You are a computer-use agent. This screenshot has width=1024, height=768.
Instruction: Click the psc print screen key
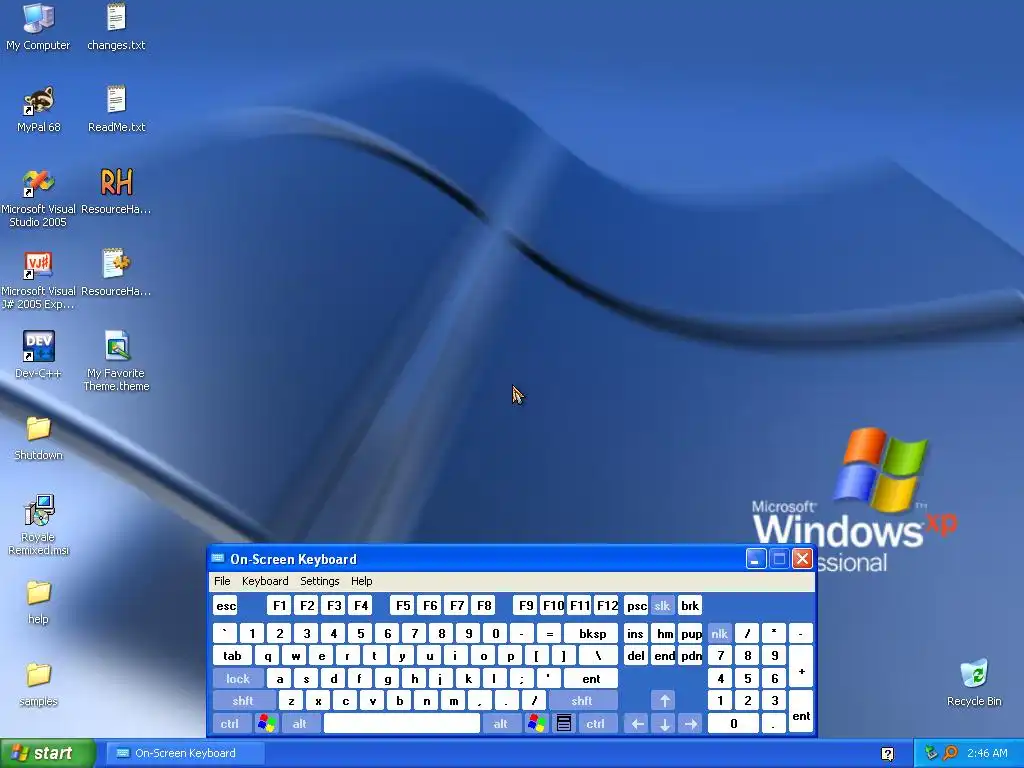[x=637, y=605]
